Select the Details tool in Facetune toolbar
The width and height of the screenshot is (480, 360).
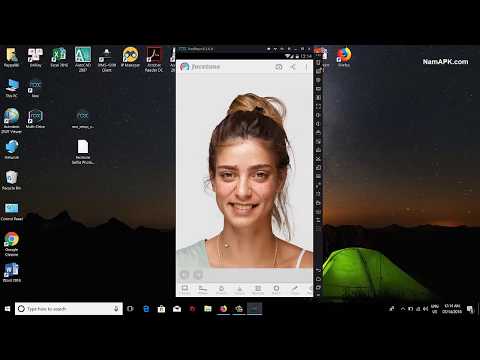(239, 289)
